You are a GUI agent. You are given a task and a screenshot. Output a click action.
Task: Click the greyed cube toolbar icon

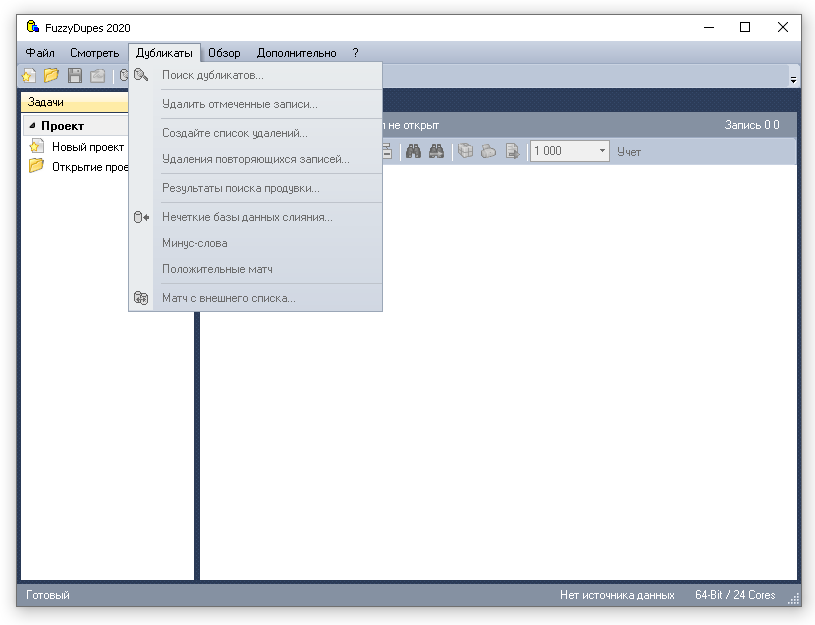pyautogui.click(x=466, y=151)
